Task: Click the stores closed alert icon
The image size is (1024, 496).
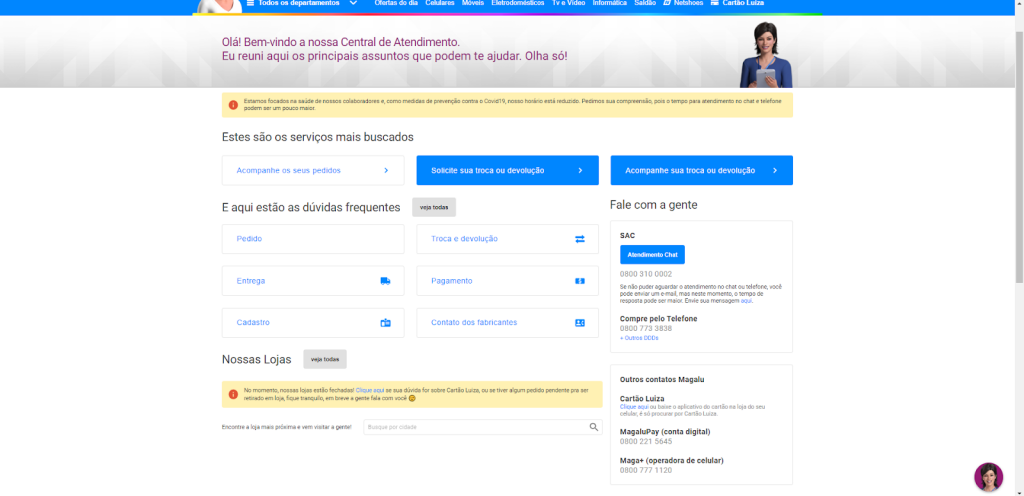Action: coord(233,394)
